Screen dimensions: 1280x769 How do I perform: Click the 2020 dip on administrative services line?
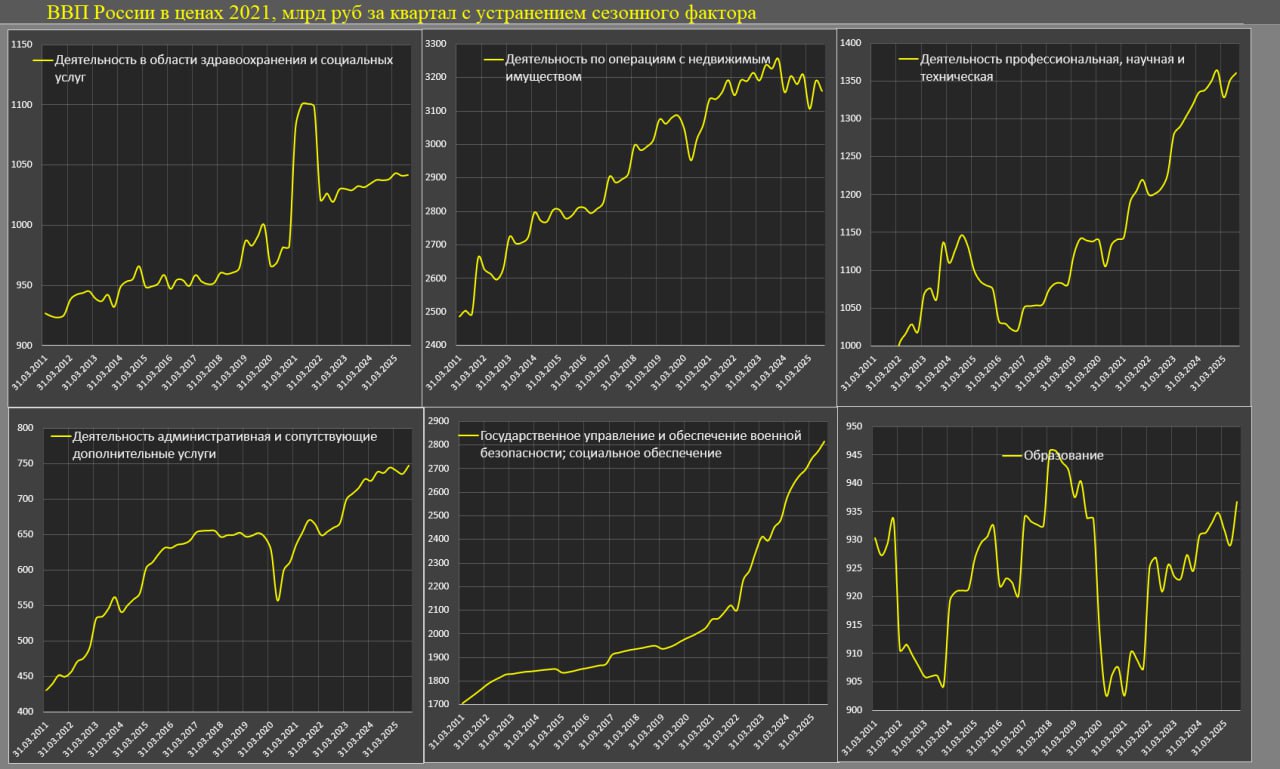pyautogui.click(x=277, y=598)
